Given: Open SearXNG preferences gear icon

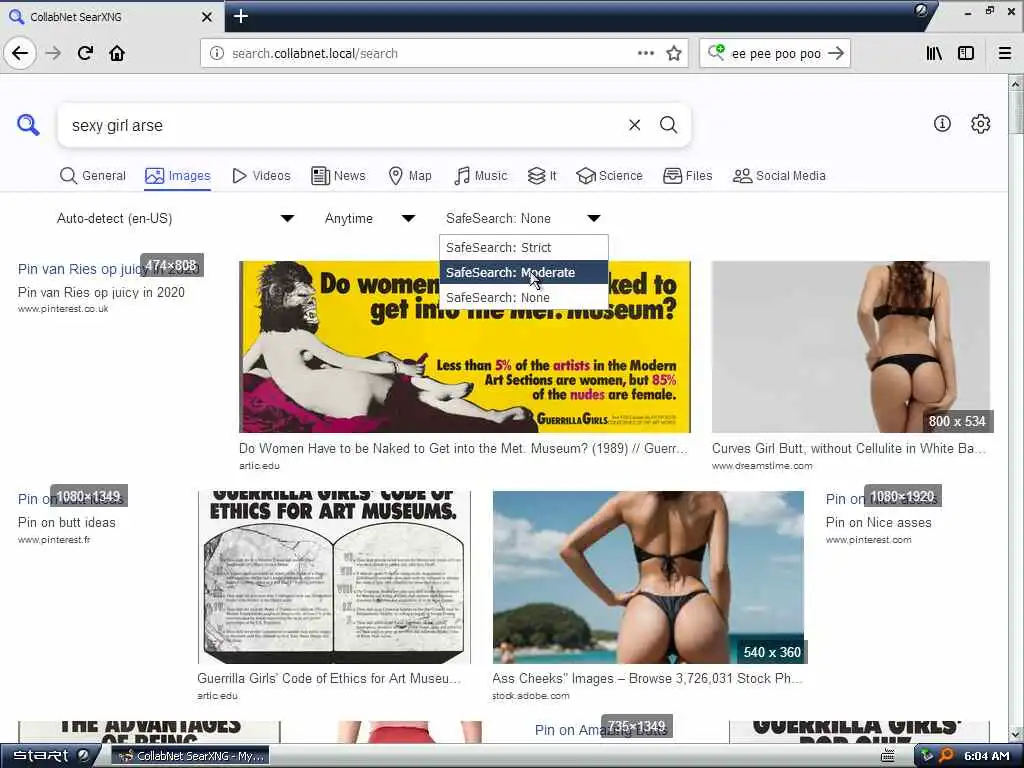Looking at the screenshot, I should [x=980, y=123].
